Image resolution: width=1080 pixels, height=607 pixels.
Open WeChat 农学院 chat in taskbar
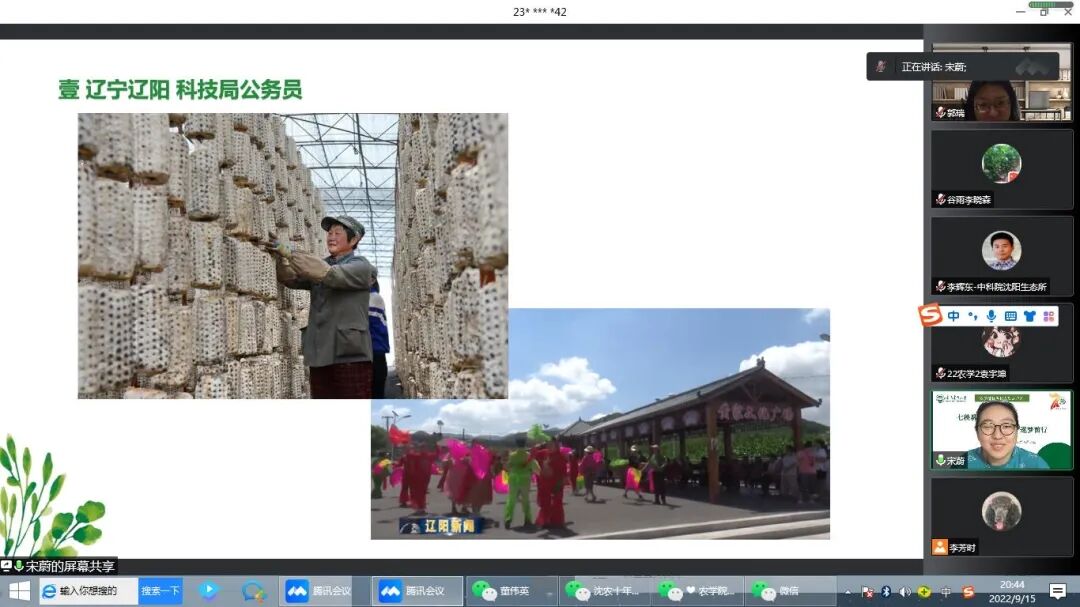(697, 591)
